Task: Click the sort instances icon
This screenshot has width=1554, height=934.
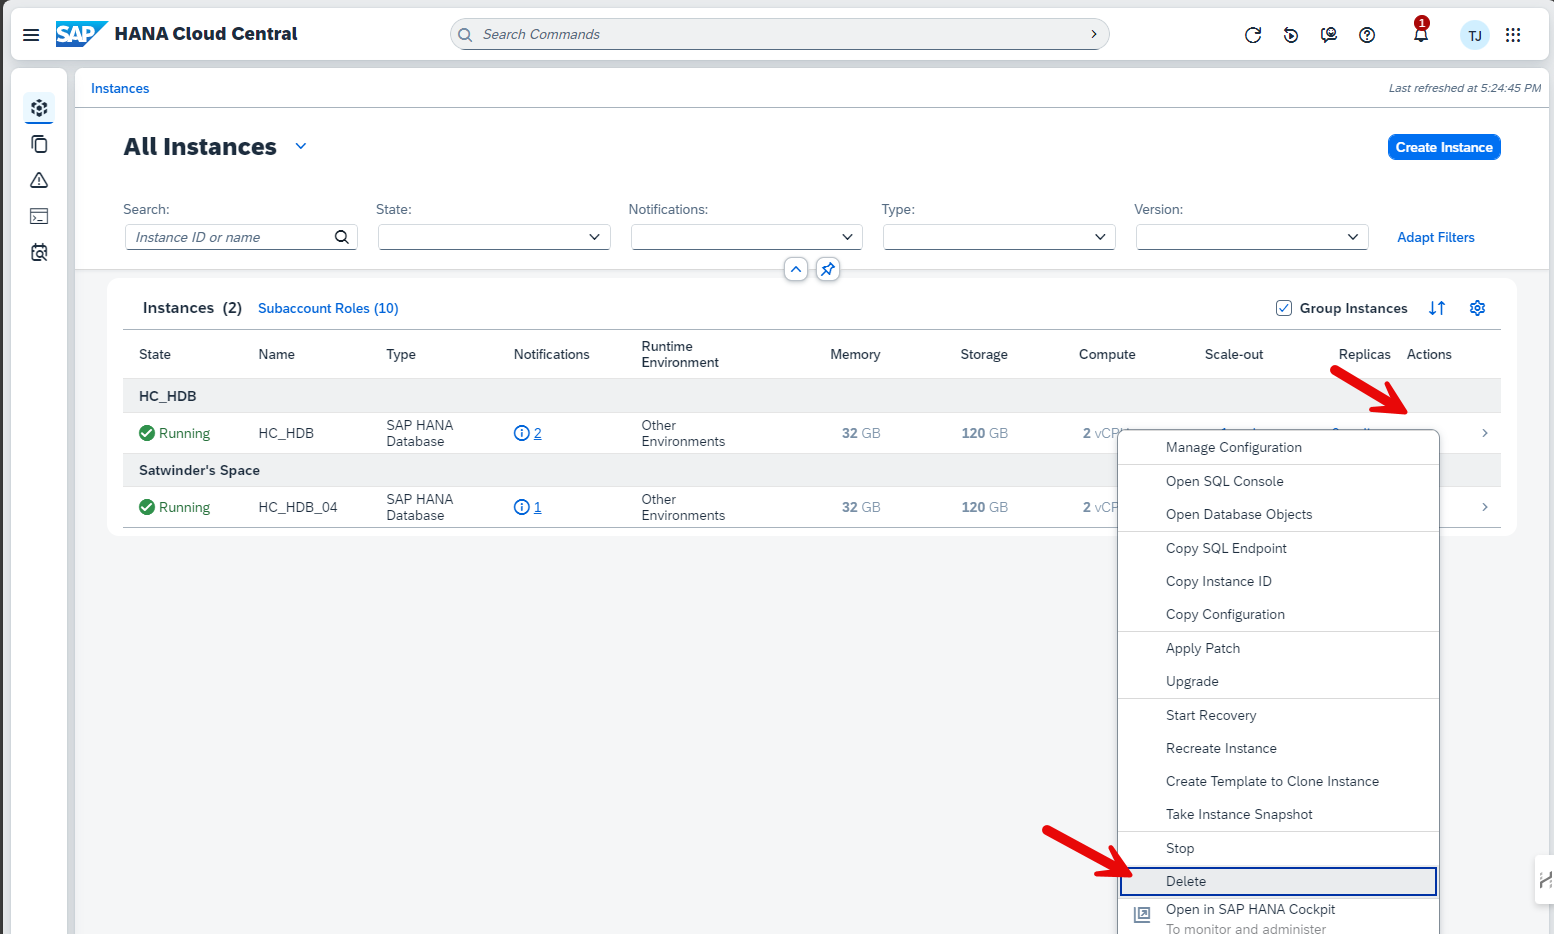Action: click(1437, 308)
